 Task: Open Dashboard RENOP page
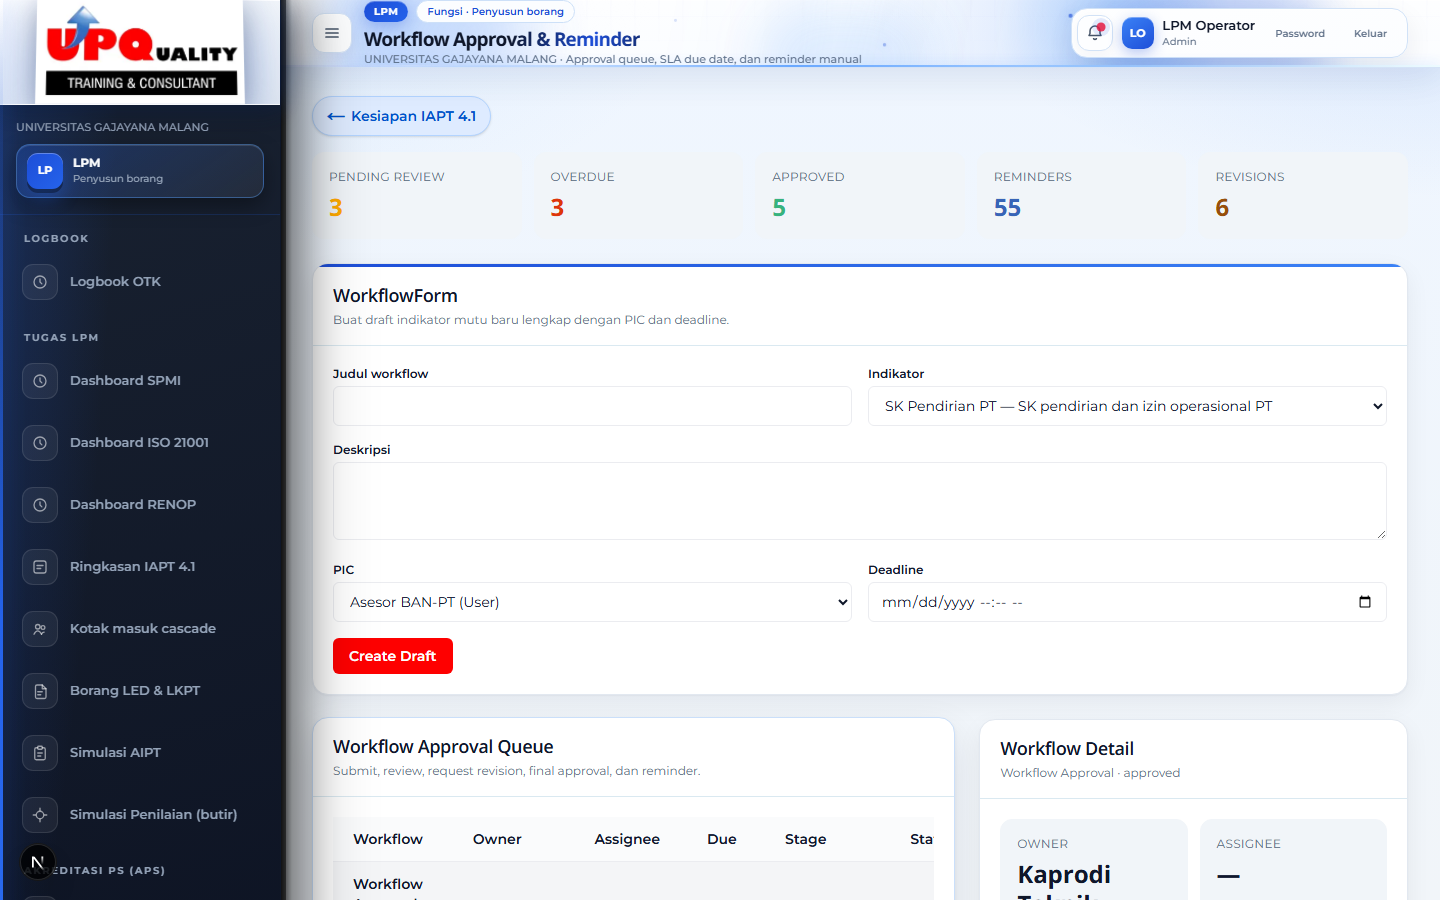pyautogui.click(x=140, y=505)
